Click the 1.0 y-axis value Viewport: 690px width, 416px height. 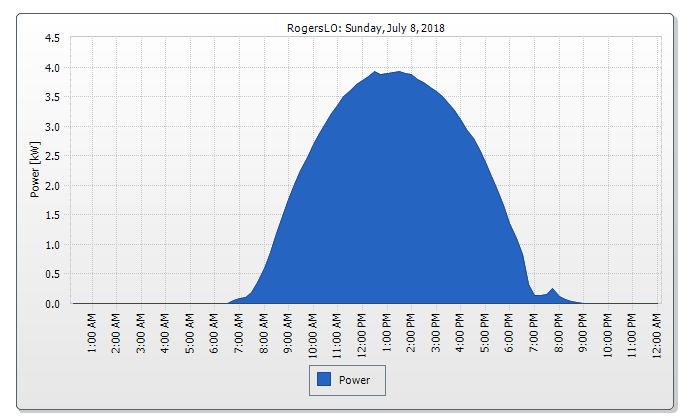pyautogui.click(x=52, y=245)
